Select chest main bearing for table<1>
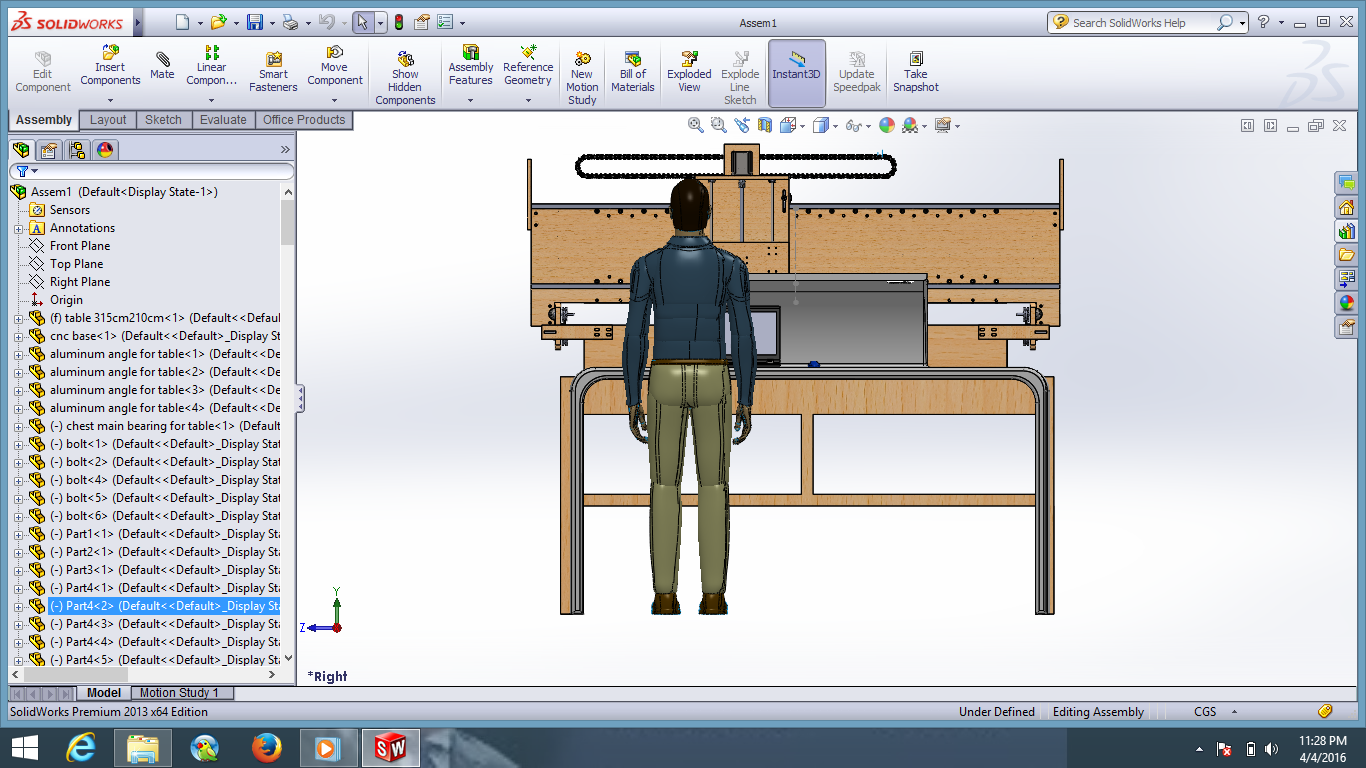This screenshot has height=768, width=1366. (x=164, y=426)
